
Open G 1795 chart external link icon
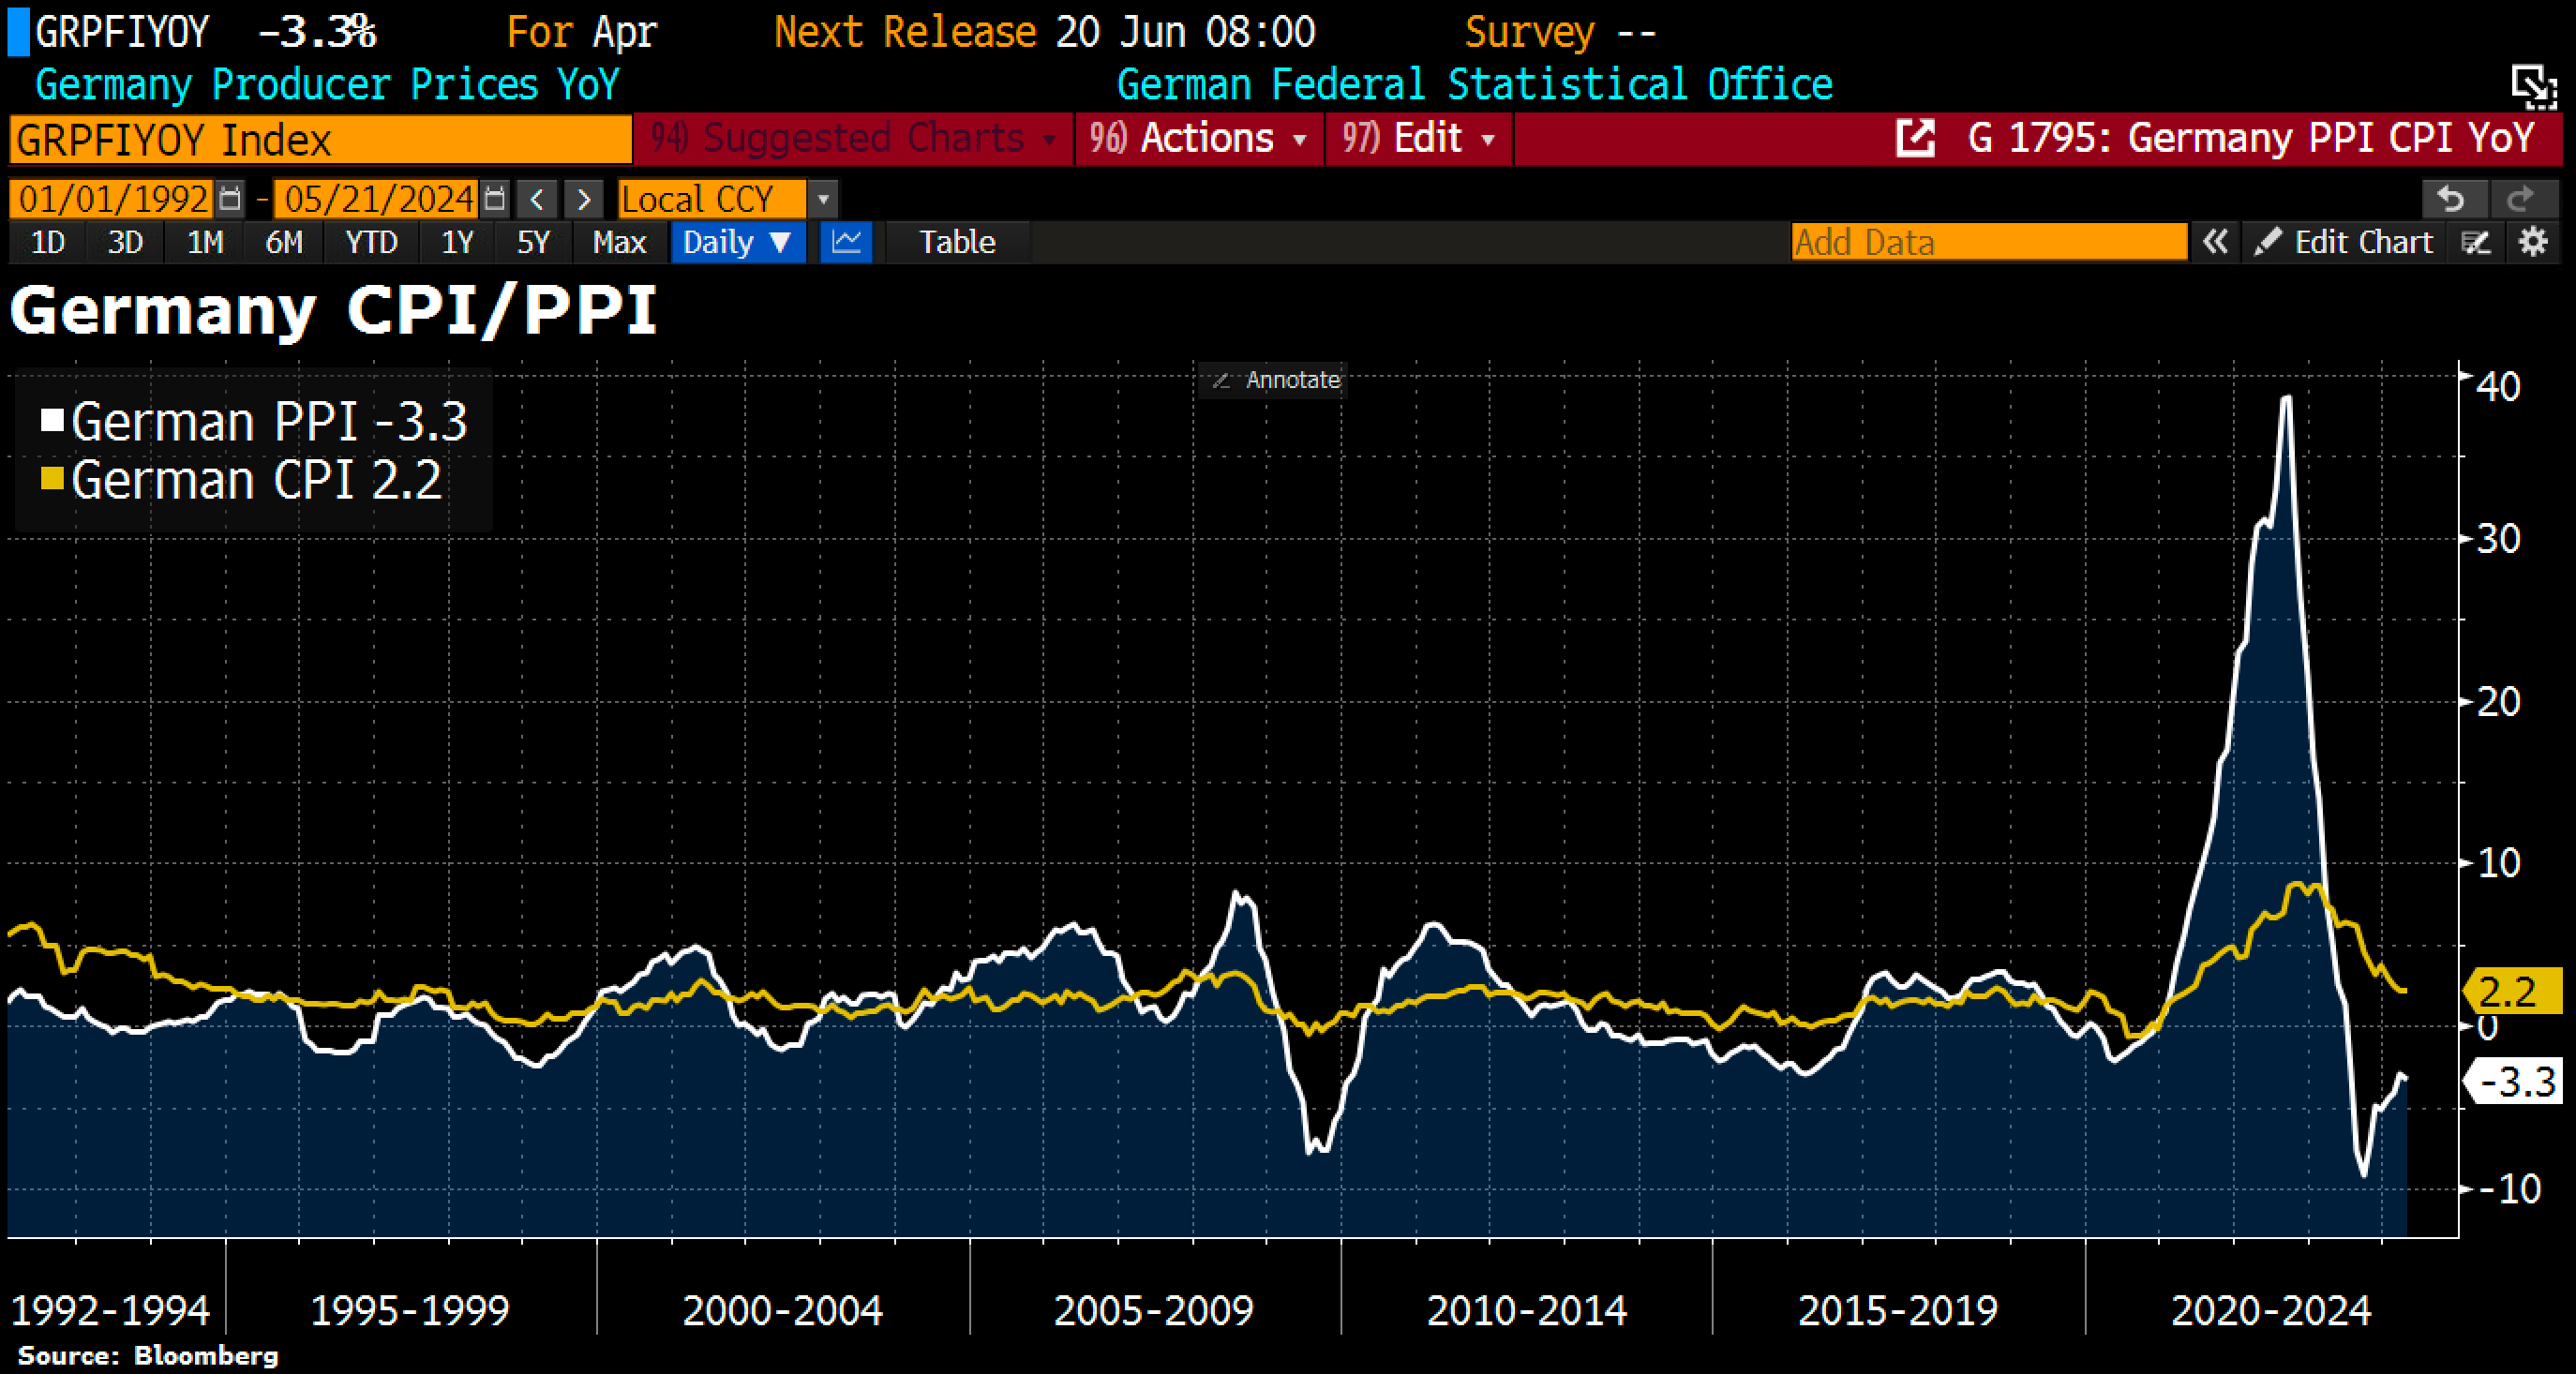coord(1915,138)
